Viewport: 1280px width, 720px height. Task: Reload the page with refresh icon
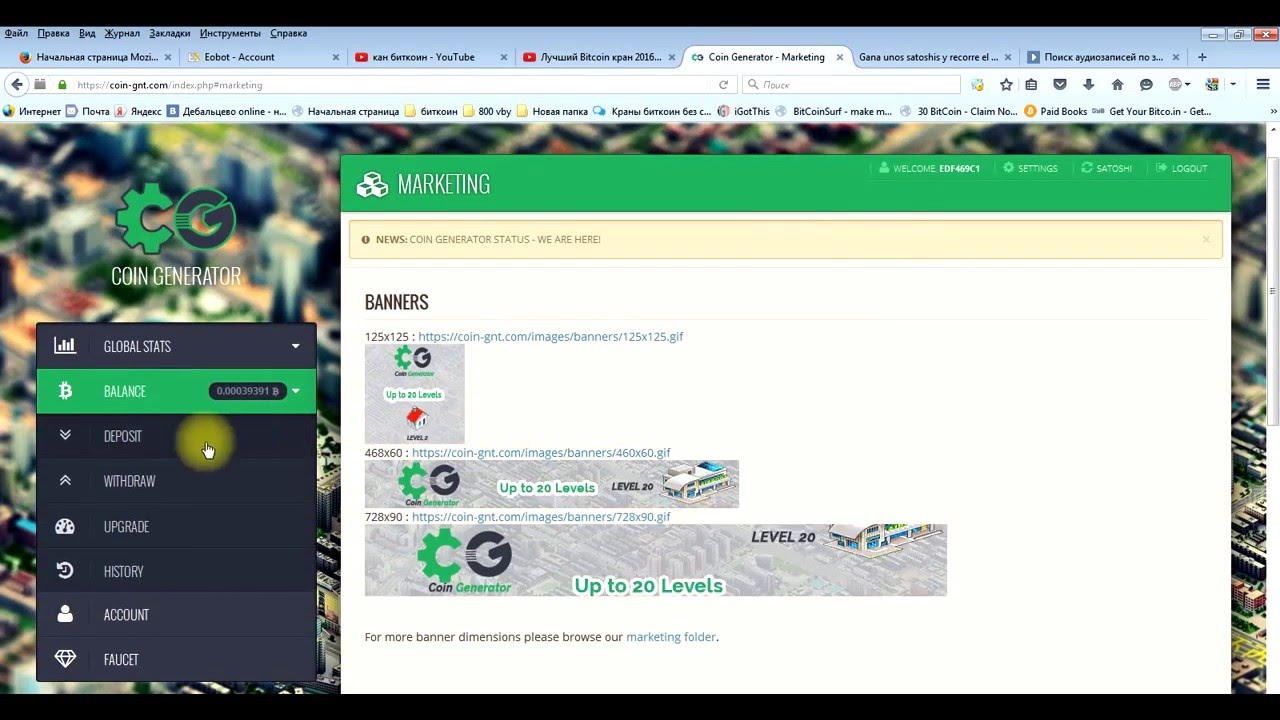[723, 85]
